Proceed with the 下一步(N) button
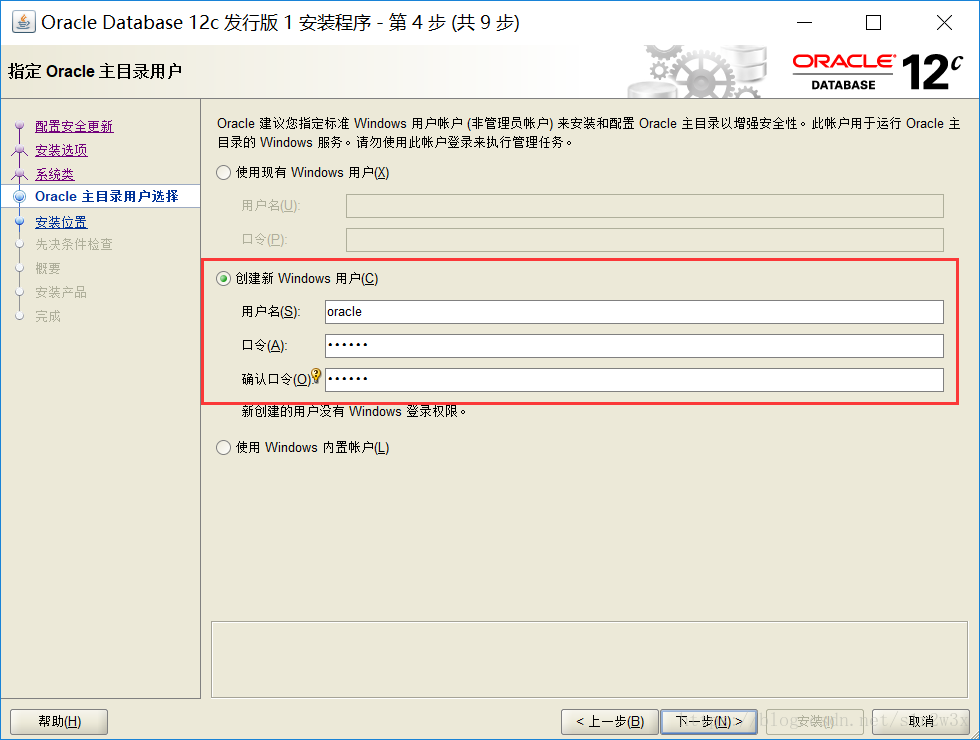980x740 pixels. click(x=709, y=722)
